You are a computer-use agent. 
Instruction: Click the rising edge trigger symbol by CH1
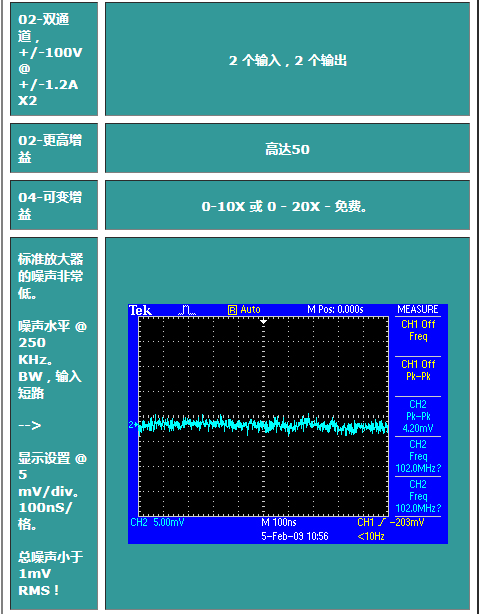click(x=383, y=522)
